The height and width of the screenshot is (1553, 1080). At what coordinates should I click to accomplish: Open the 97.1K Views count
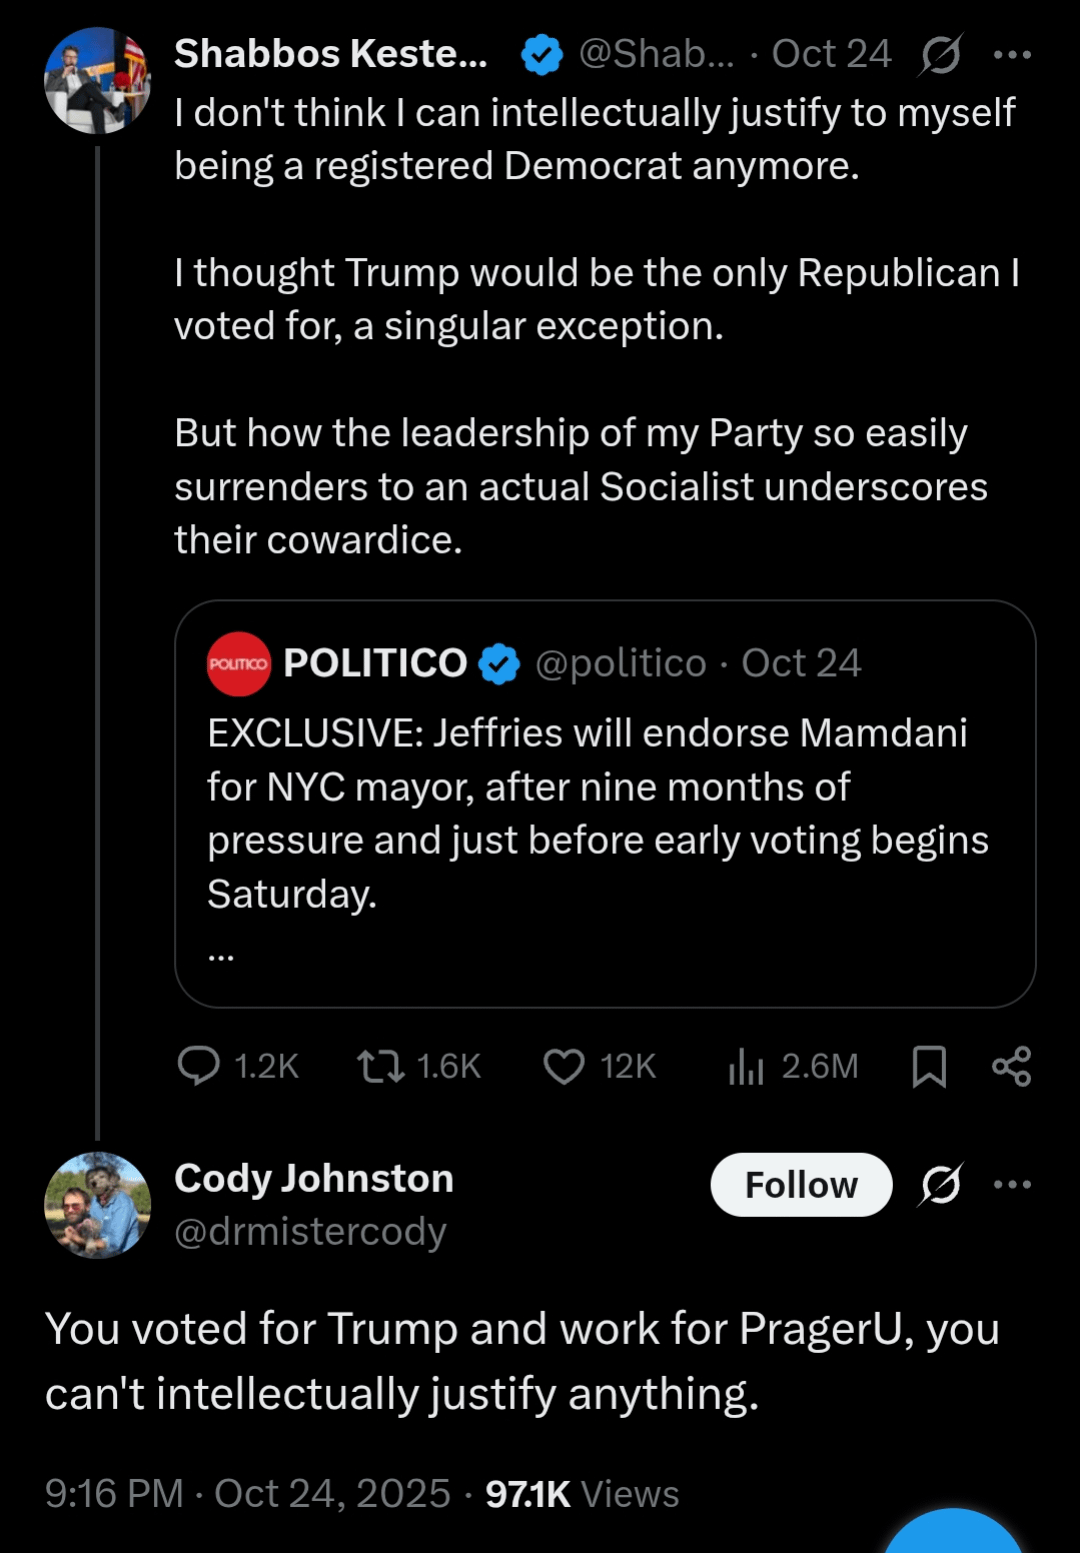click(581, 1494)
